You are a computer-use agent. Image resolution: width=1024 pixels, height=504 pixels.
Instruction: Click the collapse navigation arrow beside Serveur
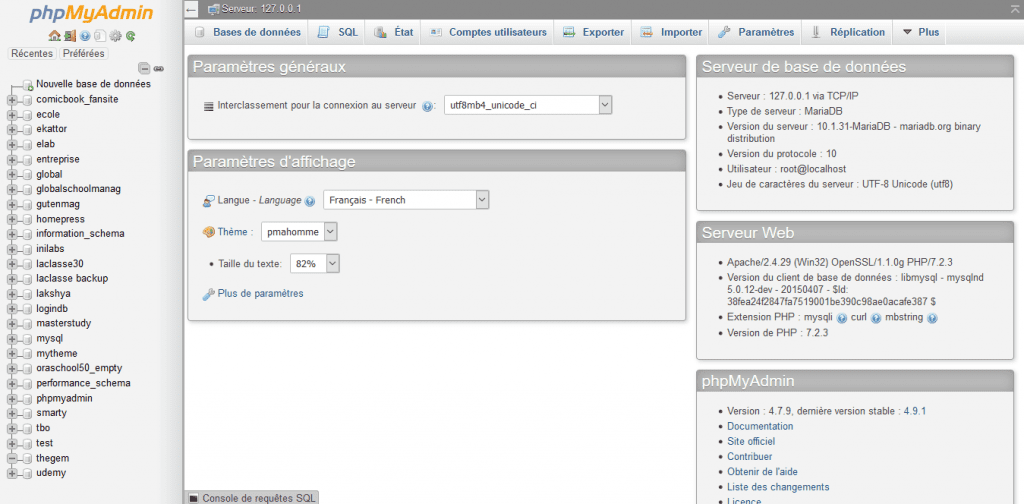tap(191, 9)
